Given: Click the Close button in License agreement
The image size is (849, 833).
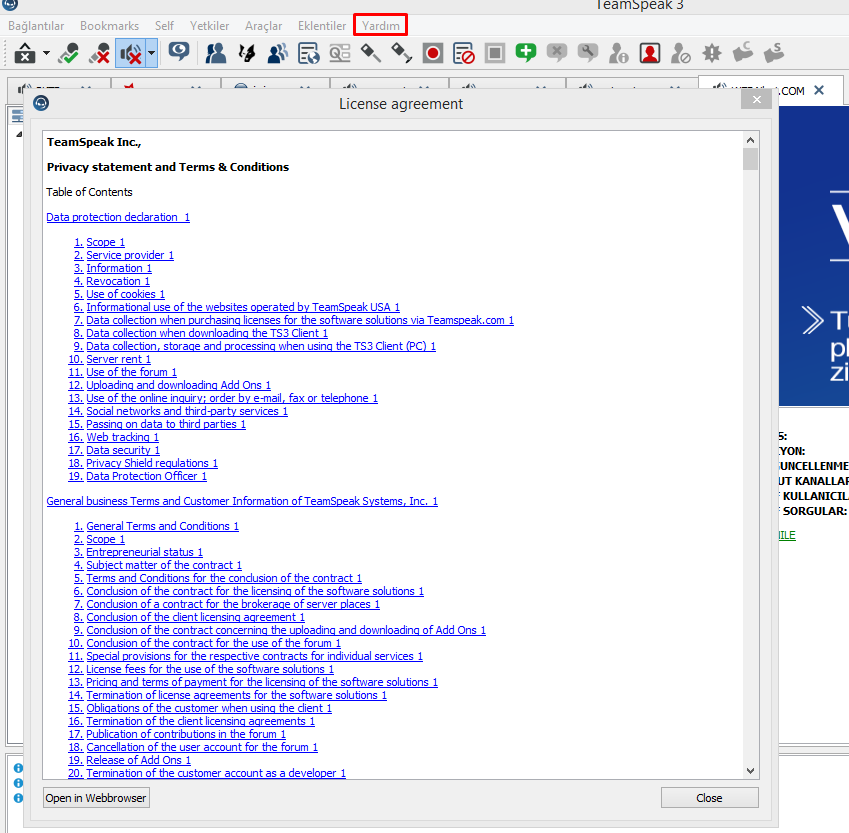Looking at the screenshot, I should (x=709, y=798).
